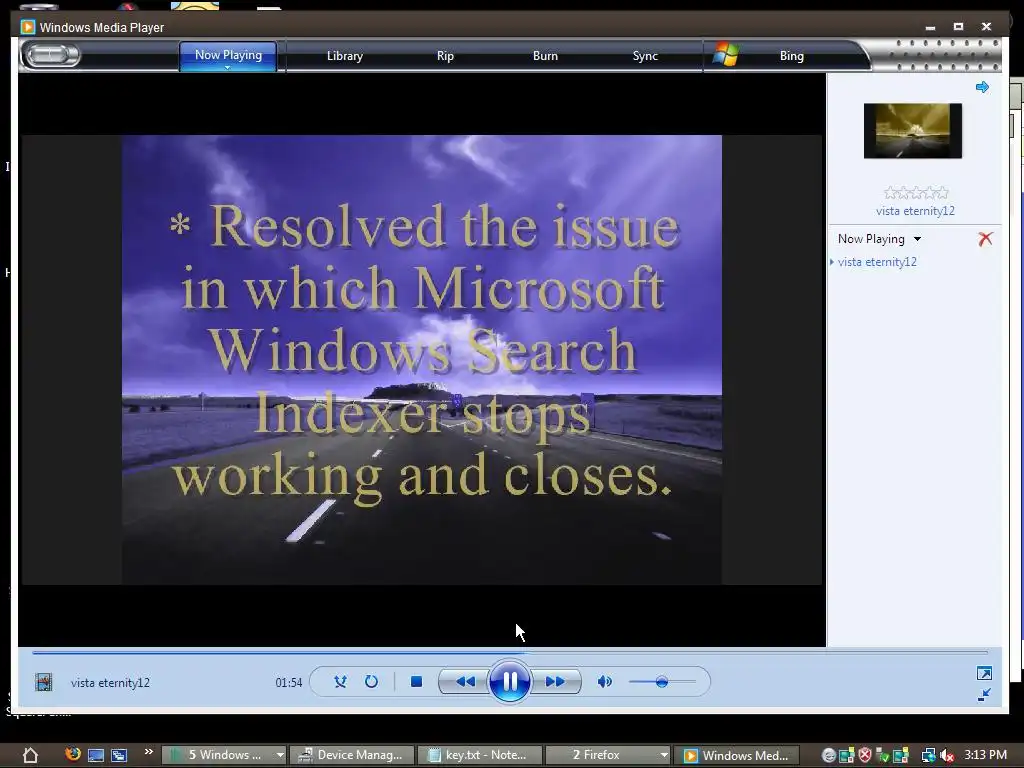Open the 2 Firefox taskbar group
This screenshot has width=1024, height=768.
608,756
